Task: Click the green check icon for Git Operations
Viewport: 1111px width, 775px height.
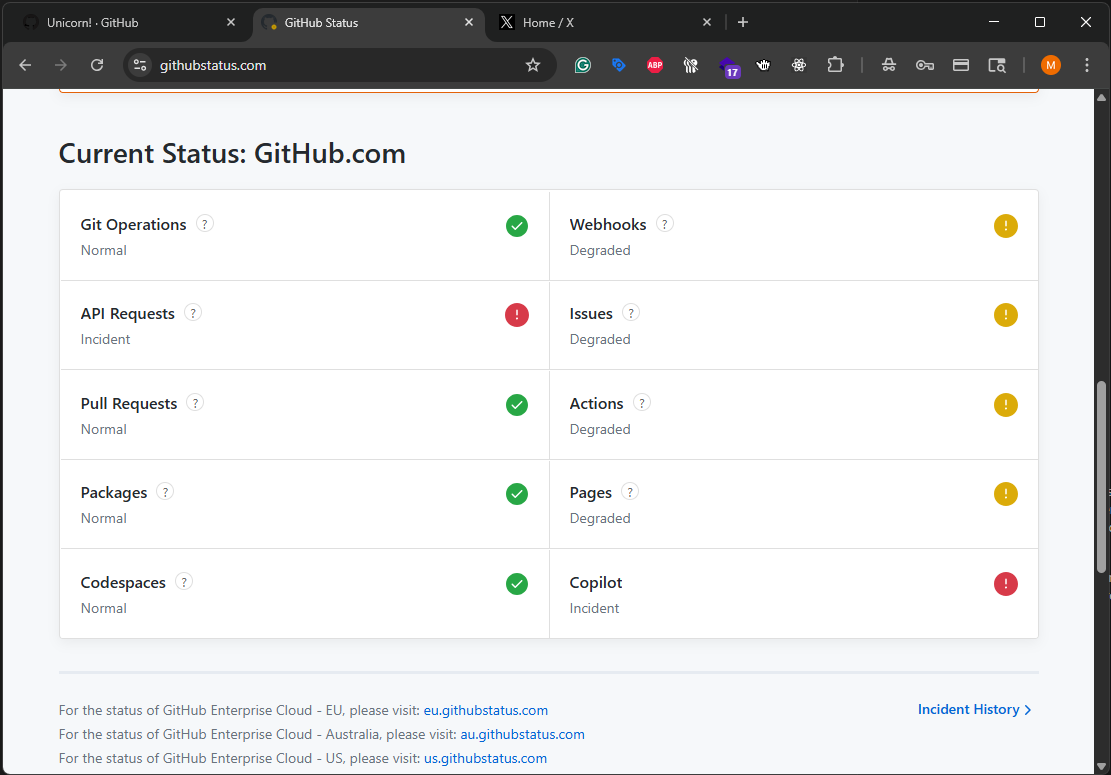Action: click(517, 226)
